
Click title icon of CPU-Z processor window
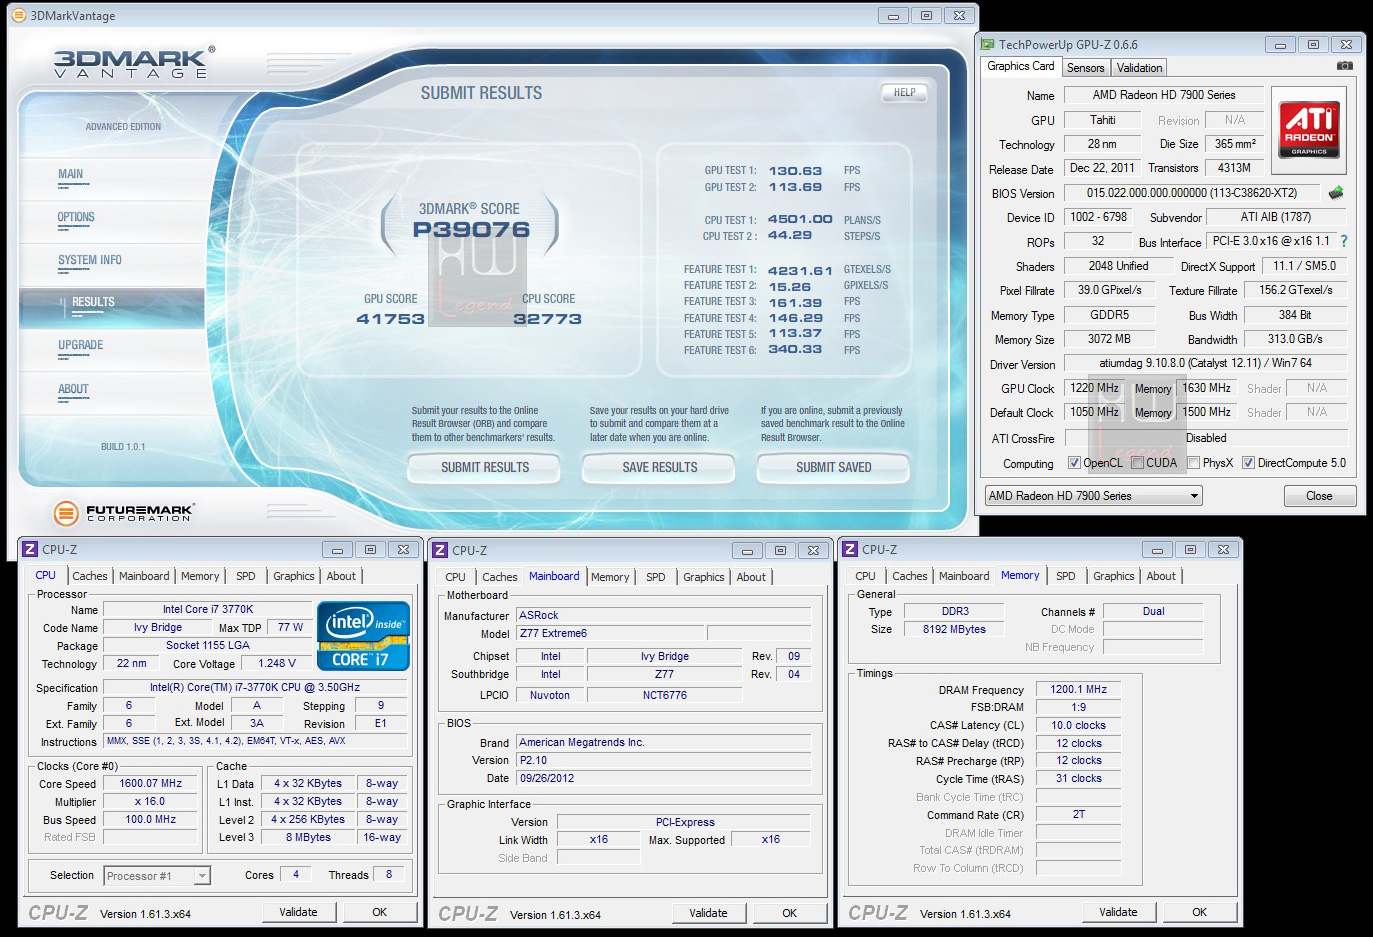pos(30,549)
